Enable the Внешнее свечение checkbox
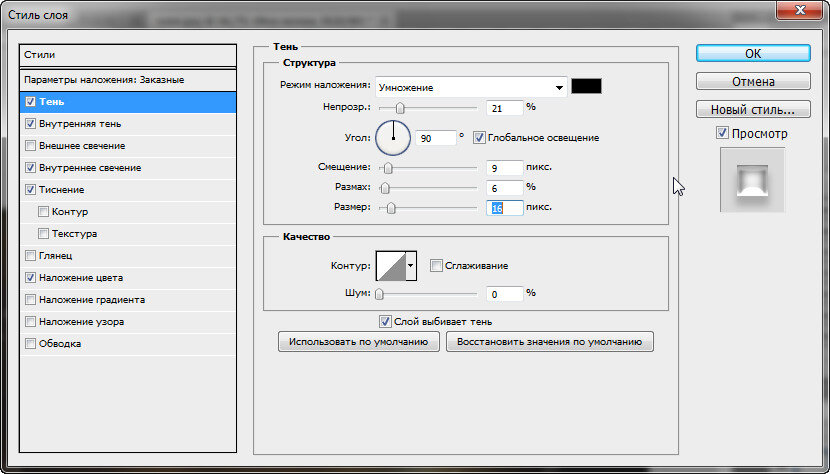Image resolution: width=830 pixels, height=474 pixels. tap(31, 146)
